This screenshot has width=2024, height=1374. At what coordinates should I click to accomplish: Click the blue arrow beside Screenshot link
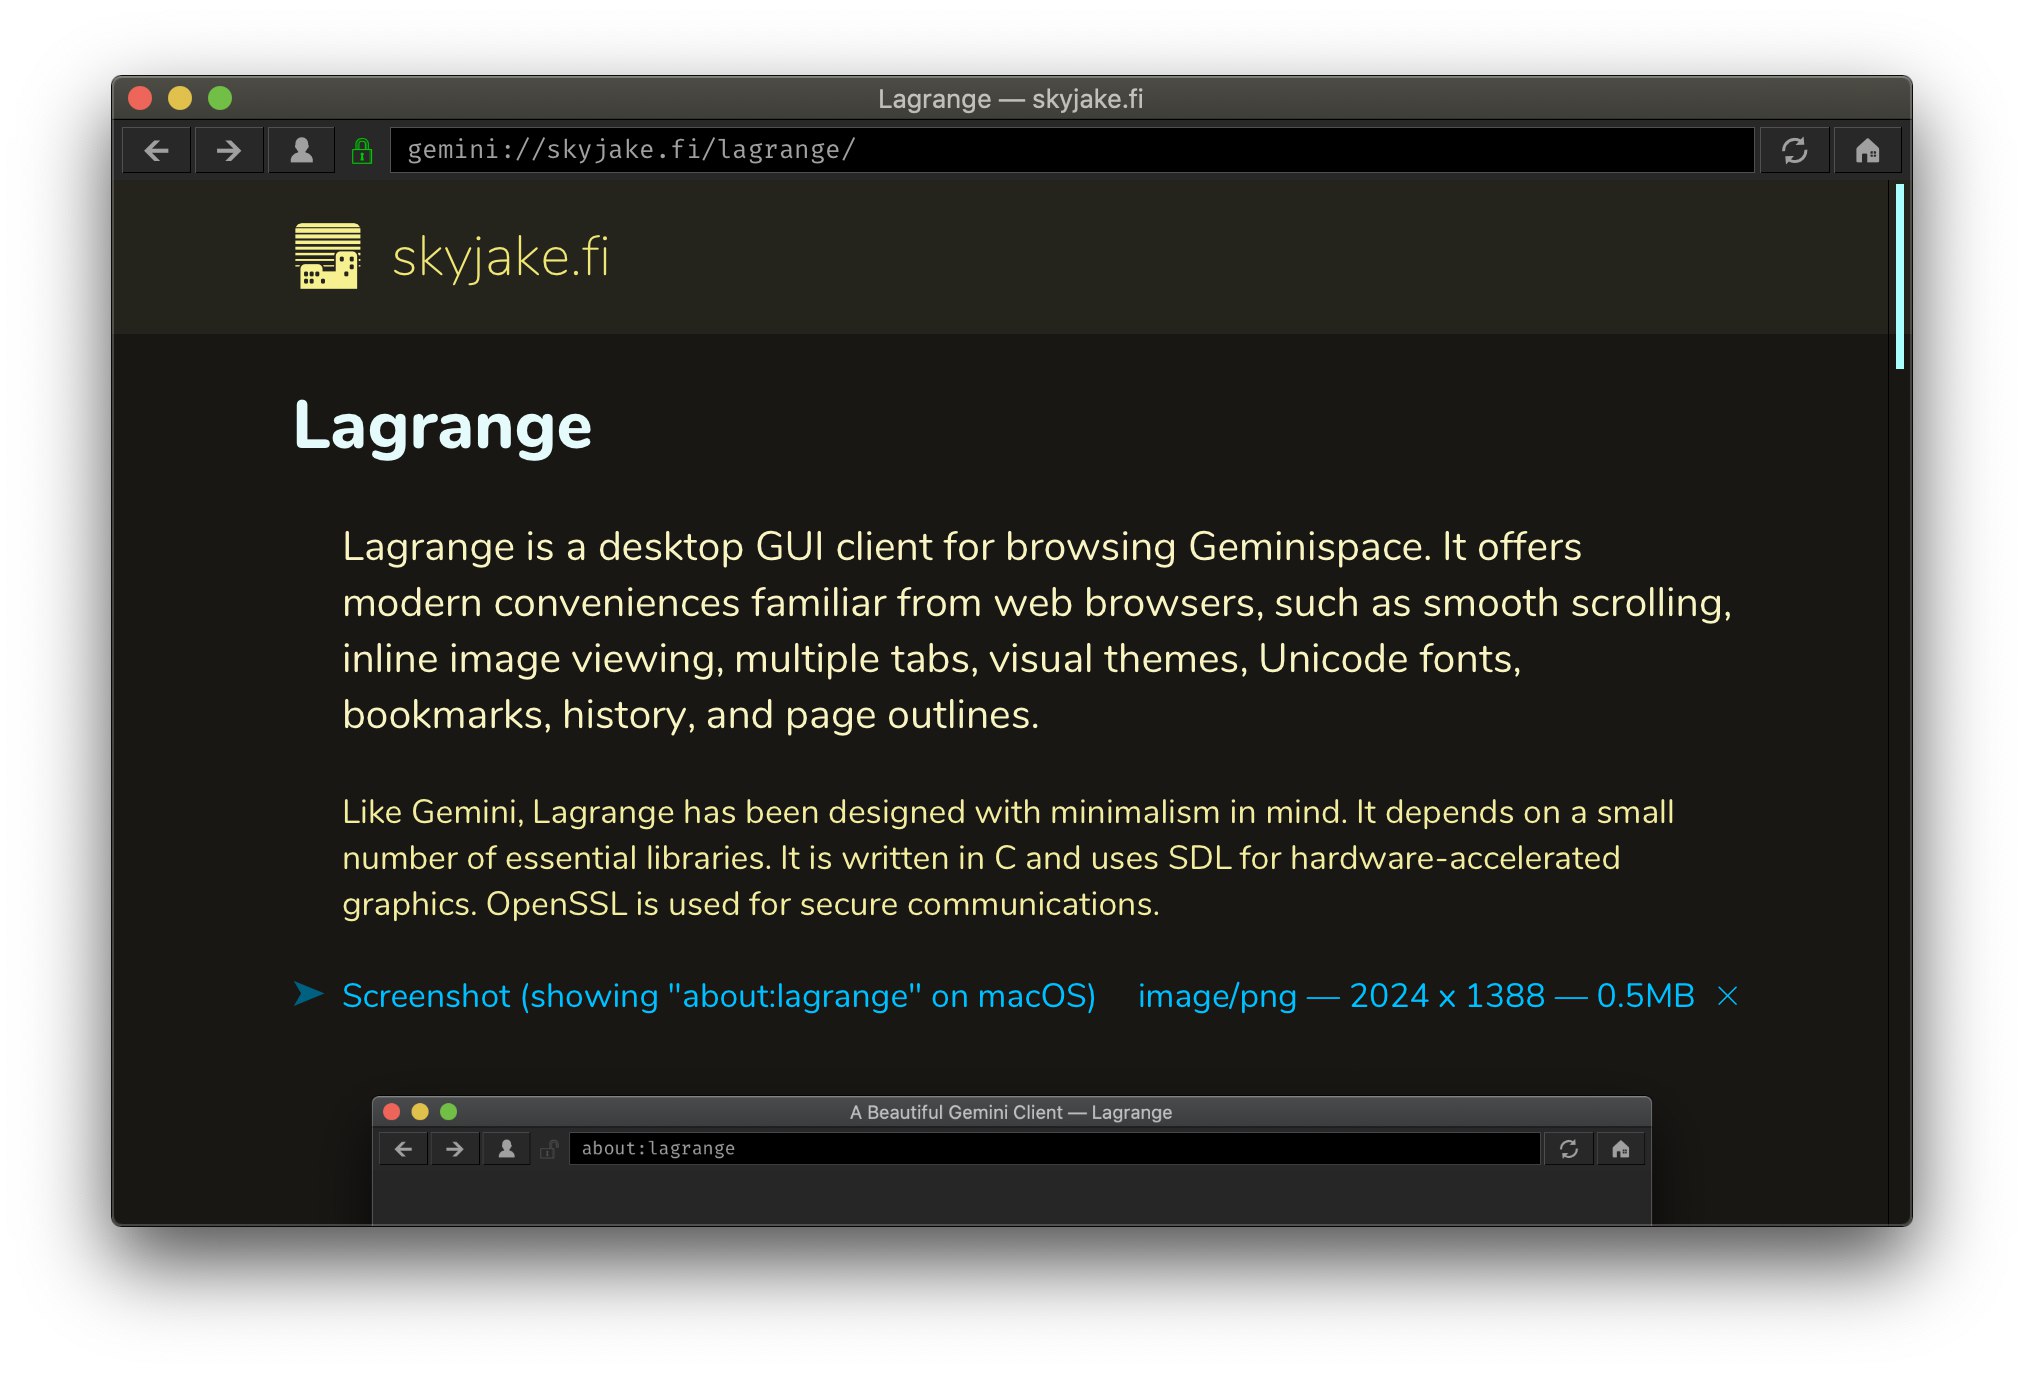309,994
